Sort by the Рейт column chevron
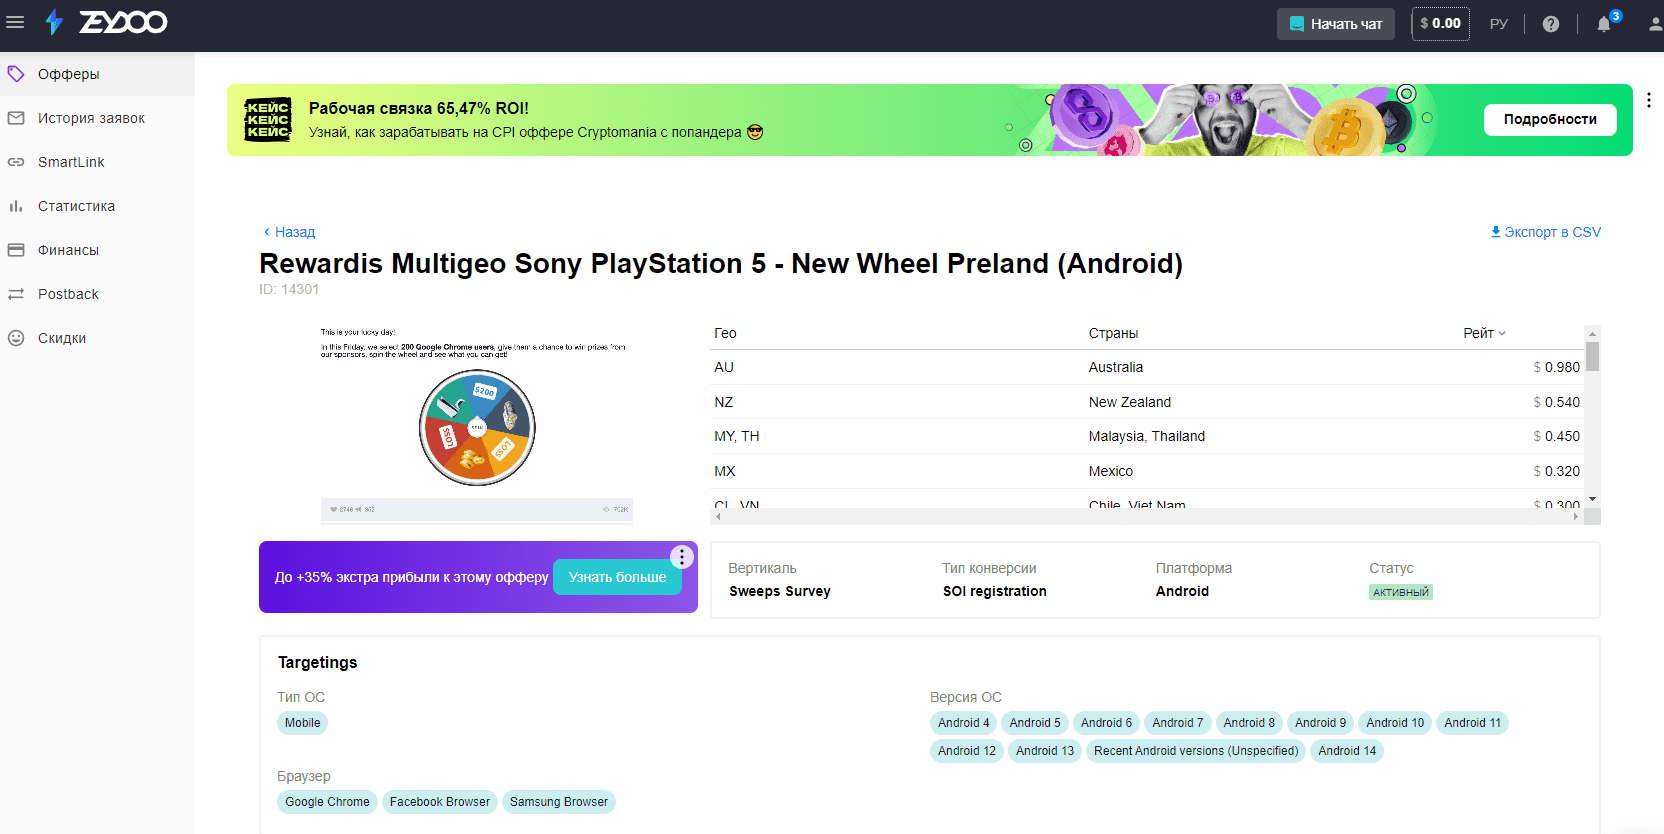1664x834 pixels. [x=1502, y=333]
